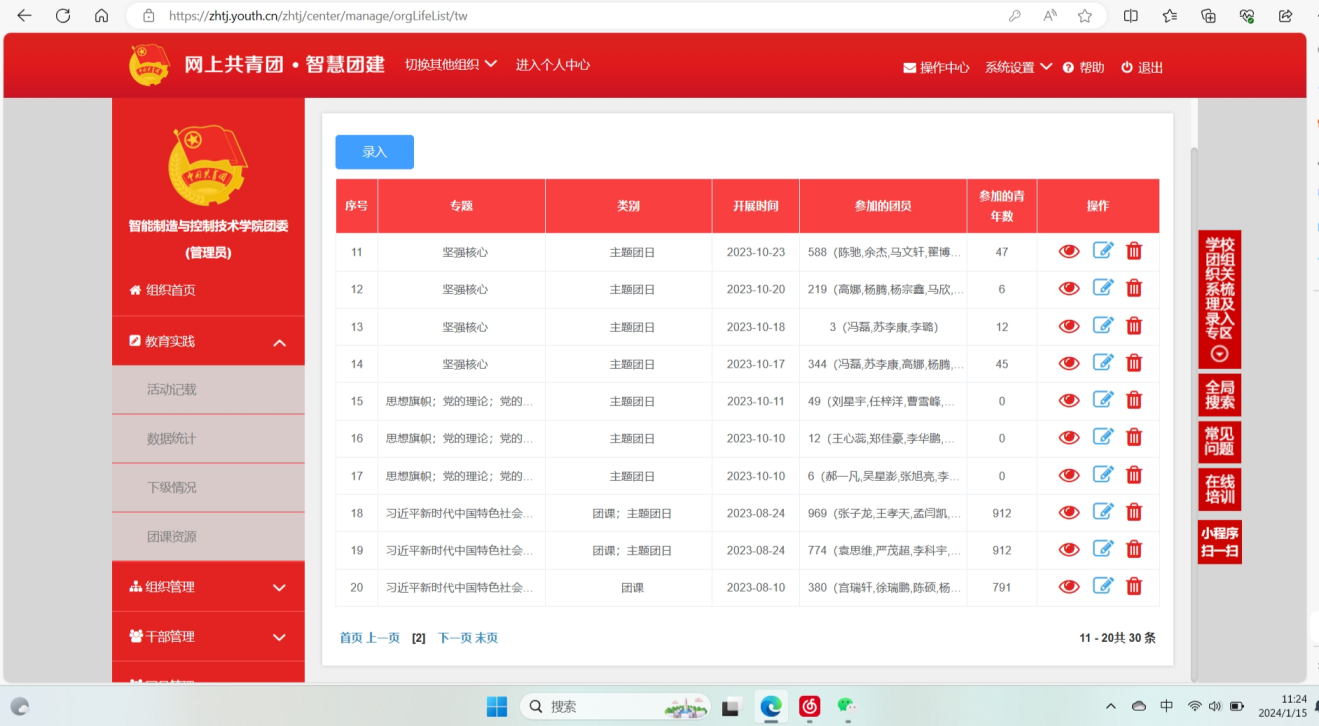1319x726 pixels.
Task: Open 活动记载 in the sidebar
Action: pos(172,389)
